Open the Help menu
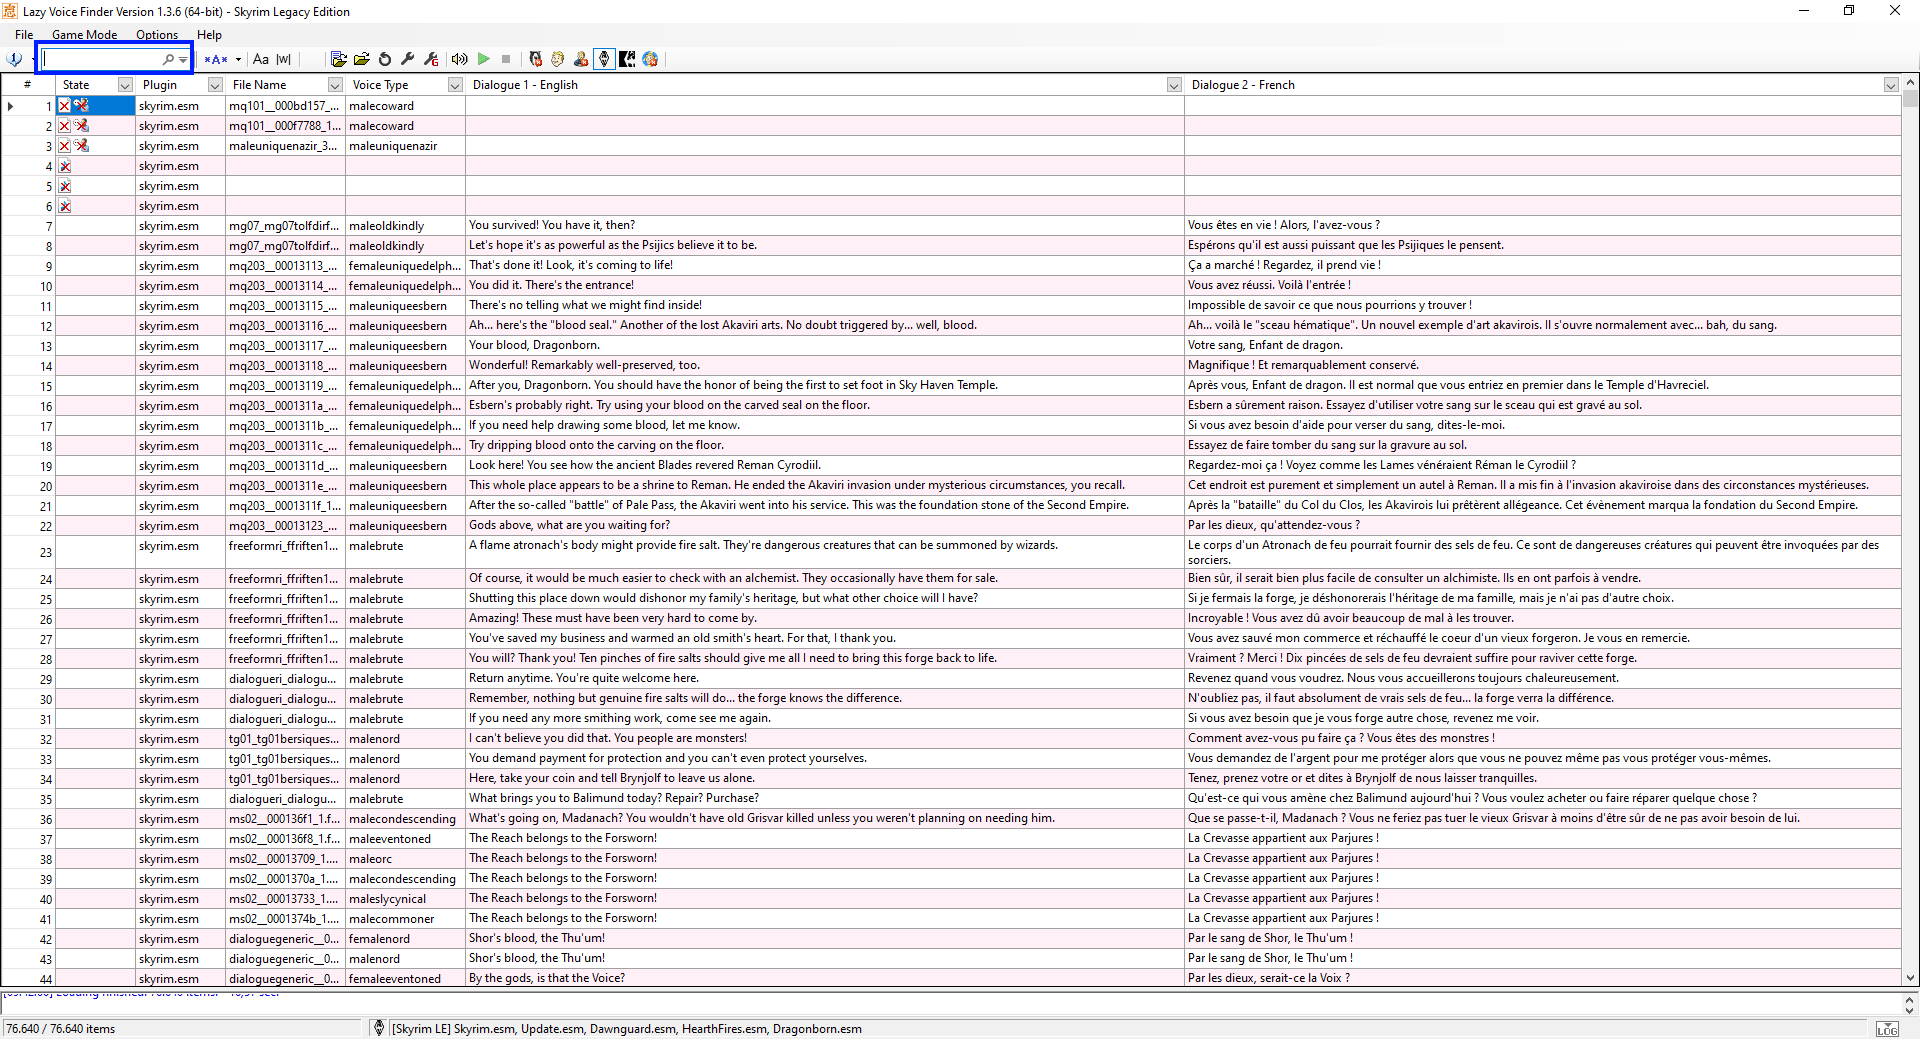1920x1039 pixels. click(x=209, y=35)
